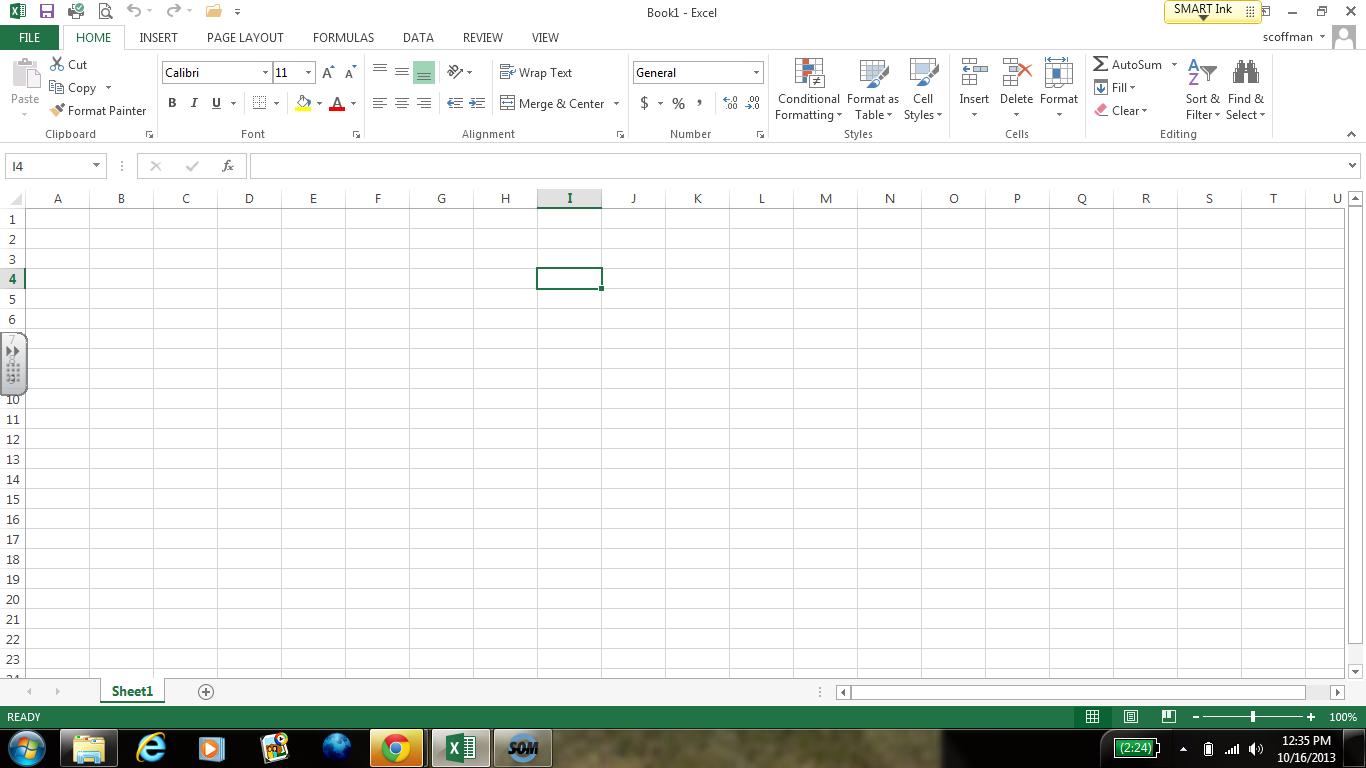Screen dimensions: 1366x768
Task: Click the Format as Table icon
Action: click(x=872, y=89)
